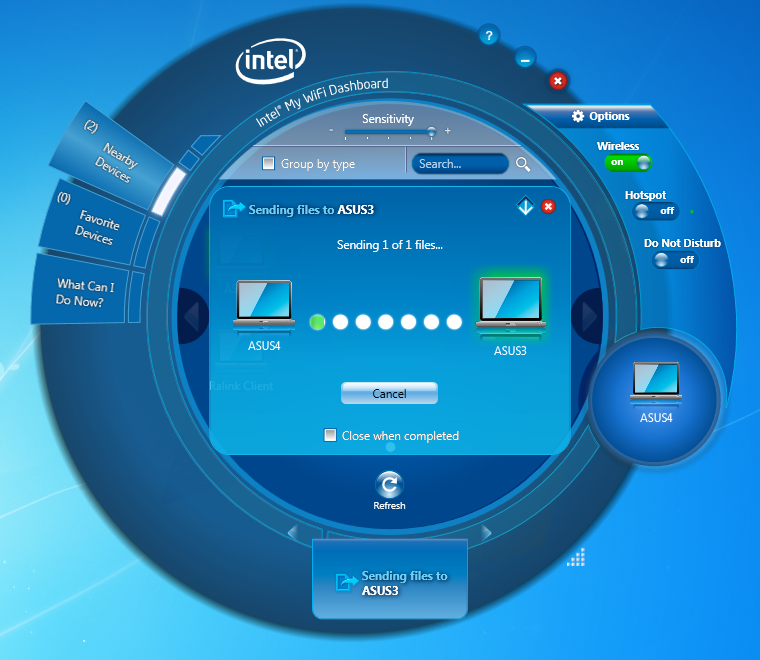
Task: Click the ASUS4 source laptop in the transfer dialog
Action: coord(264,304)
